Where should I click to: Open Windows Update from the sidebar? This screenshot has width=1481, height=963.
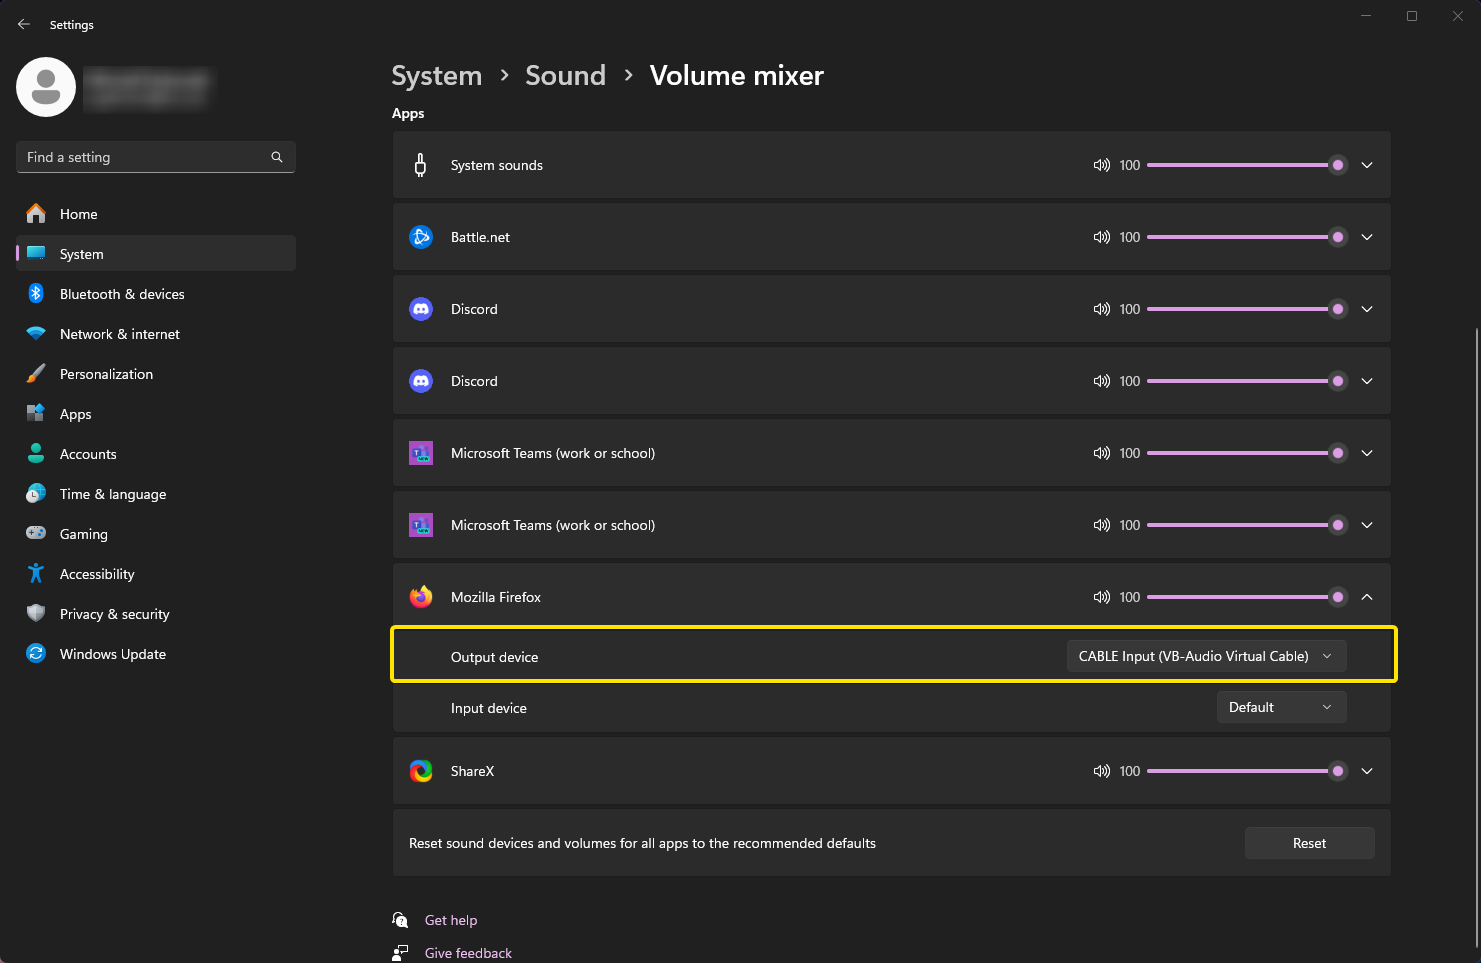click(112, 653)
